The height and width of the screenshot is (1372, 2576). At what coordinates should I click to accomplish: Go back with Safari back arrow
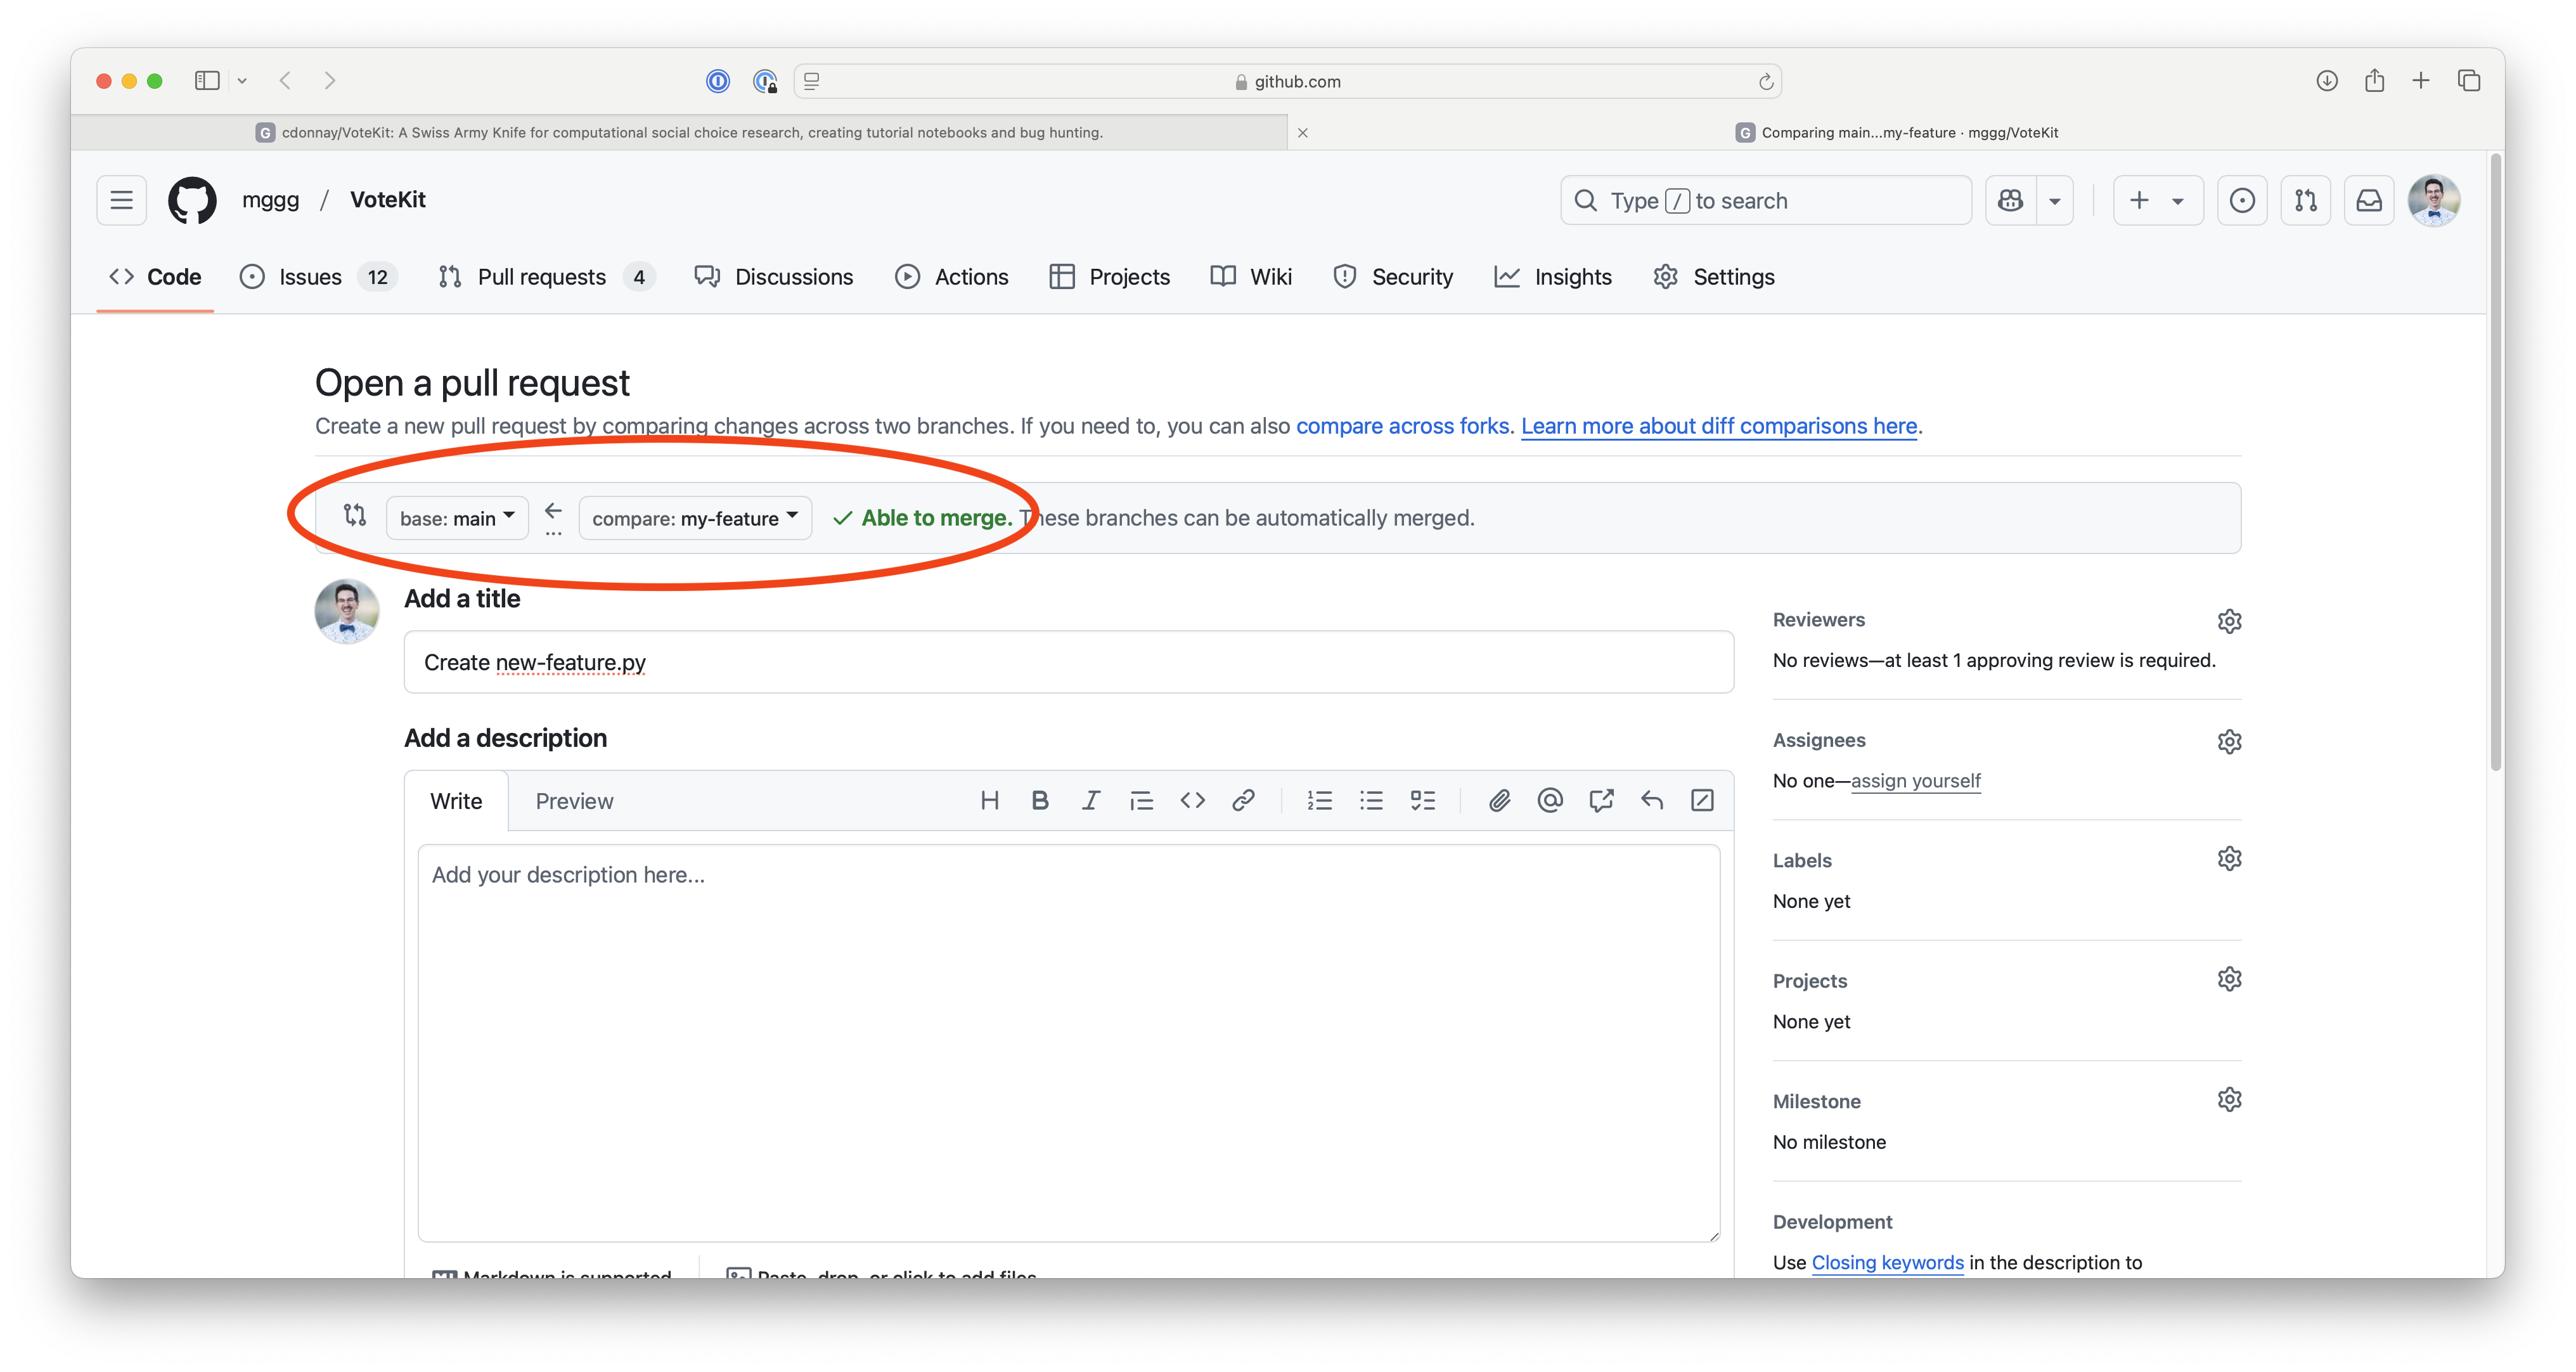click(x=285, y=81)
